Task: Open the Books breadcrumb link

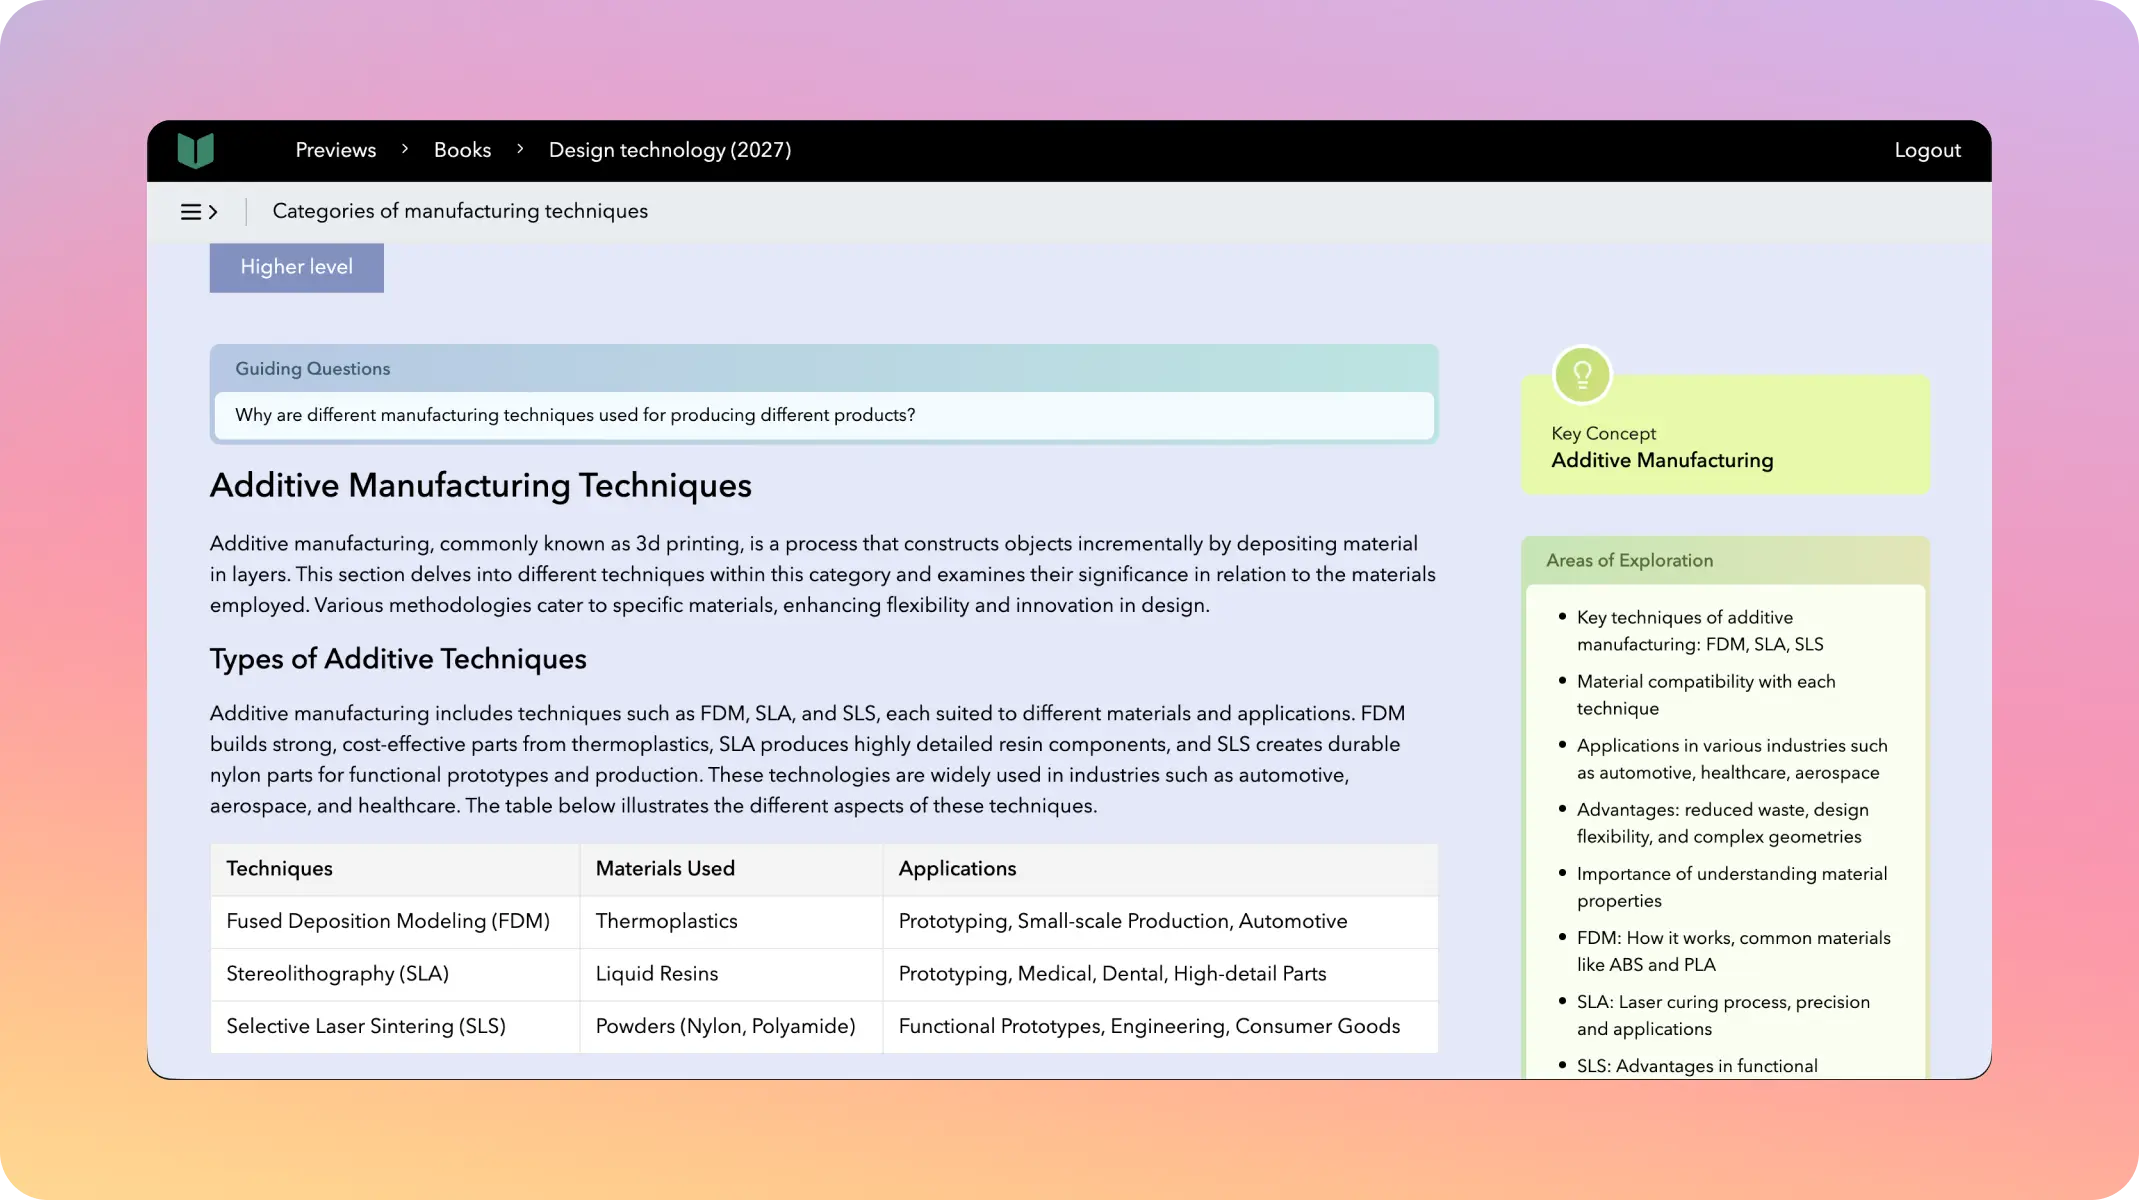Action: click(x=462, y=150)
